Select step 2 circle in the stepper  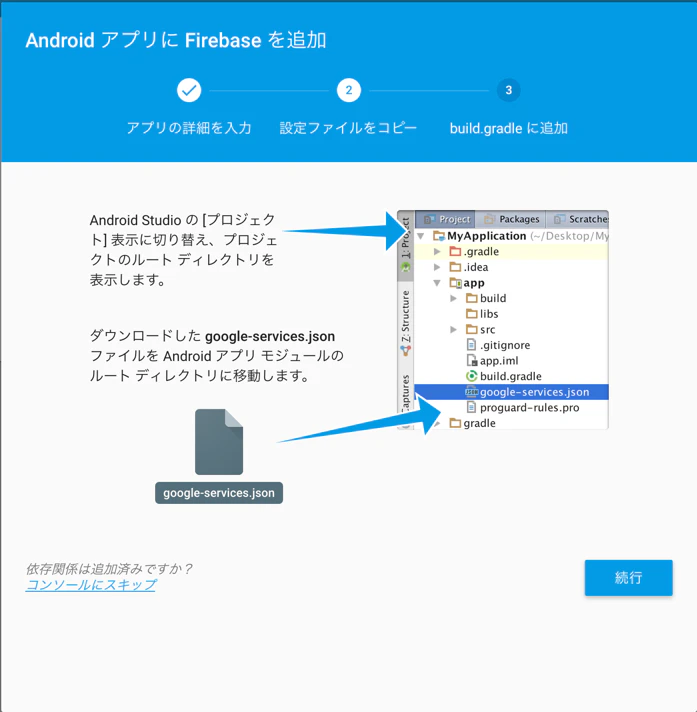[349, 90]
